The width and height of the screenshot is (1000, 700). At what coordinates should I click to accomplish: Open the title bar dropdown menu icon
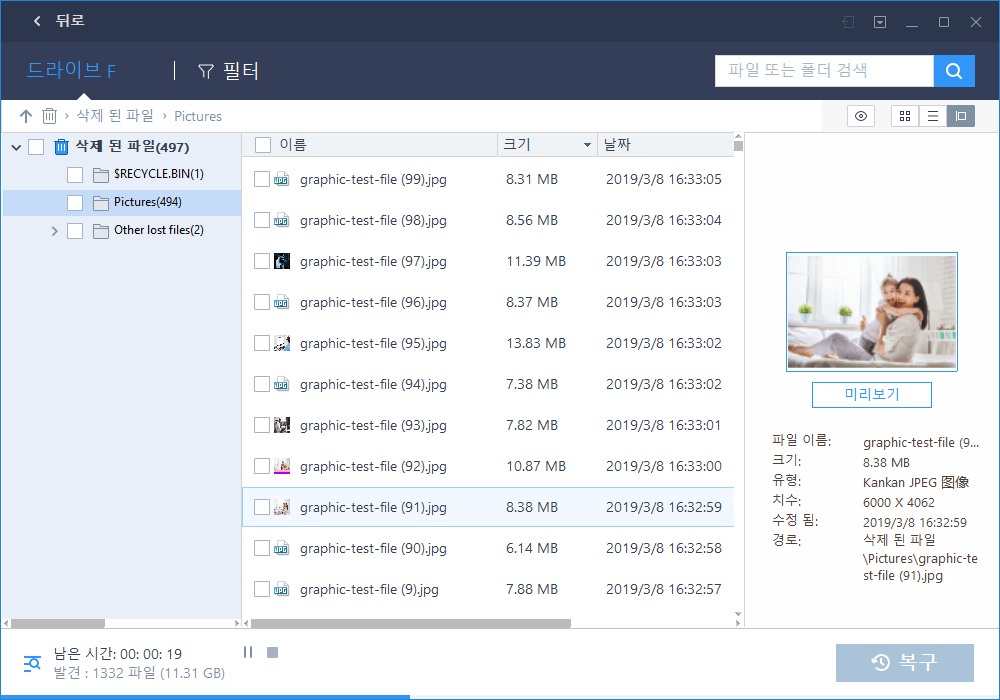click(x=879, y=22)
